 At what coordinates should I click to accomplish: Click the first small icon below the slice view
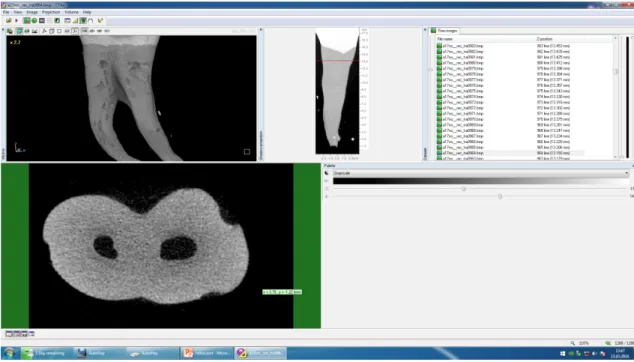coord(8,334)
